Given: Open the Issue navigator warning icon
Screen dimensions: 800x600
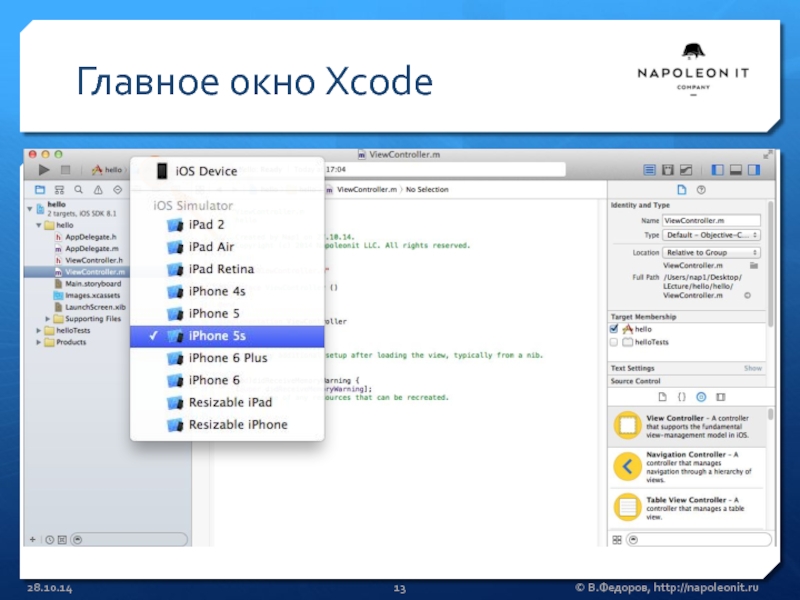Looking at the screenshot, I should coord(99,190).
